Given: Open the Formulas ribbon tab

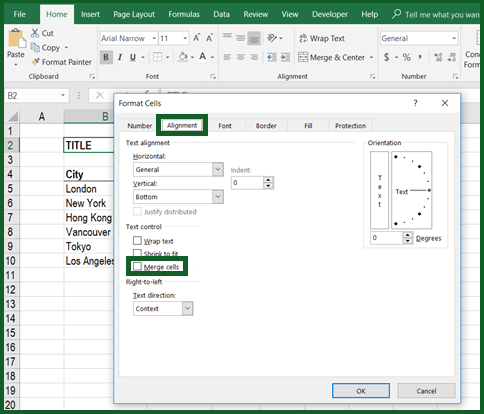Looking at the screenshot, I should [184, 14].
